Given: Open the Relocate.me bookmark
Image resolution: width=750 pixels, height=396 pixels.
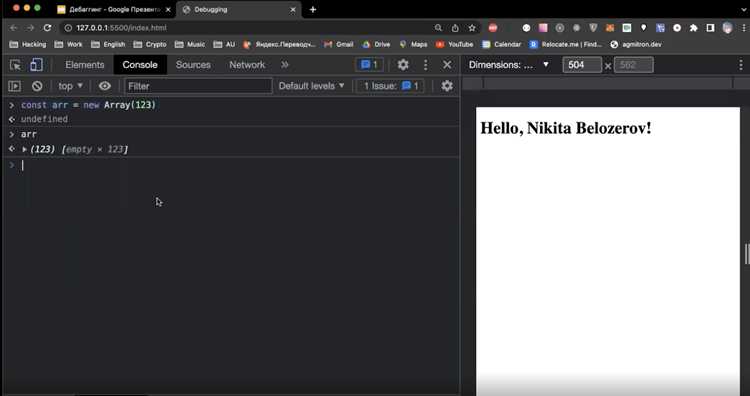Looking at the screenshot, I should [x=566, y=44].
